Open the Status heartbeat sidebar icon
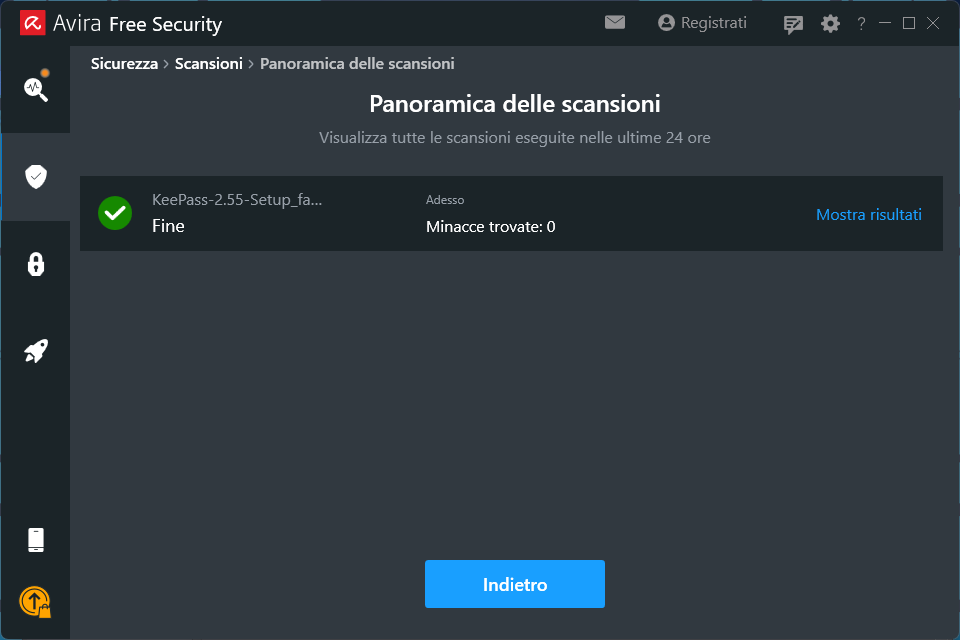 (36, 88)
